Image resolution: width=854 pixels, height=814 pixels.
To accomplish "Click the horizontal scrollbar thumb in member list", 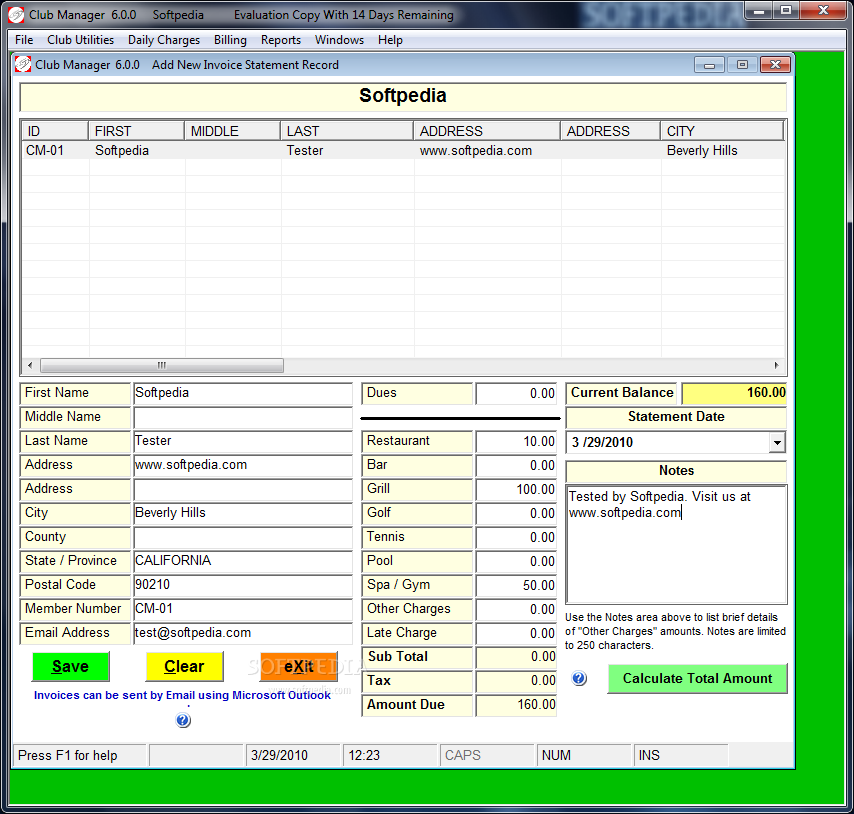I will click(162, 365).
